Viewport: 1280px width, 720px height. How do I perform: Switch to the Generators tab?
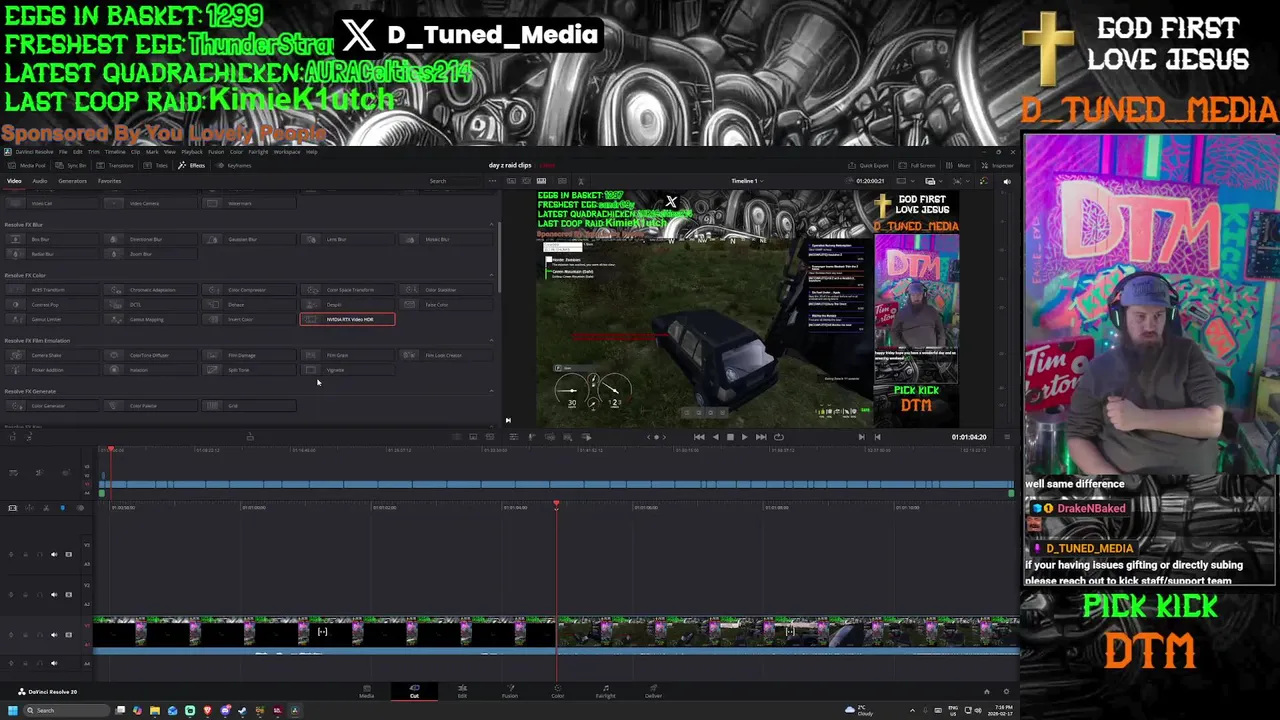click(72, 181)
